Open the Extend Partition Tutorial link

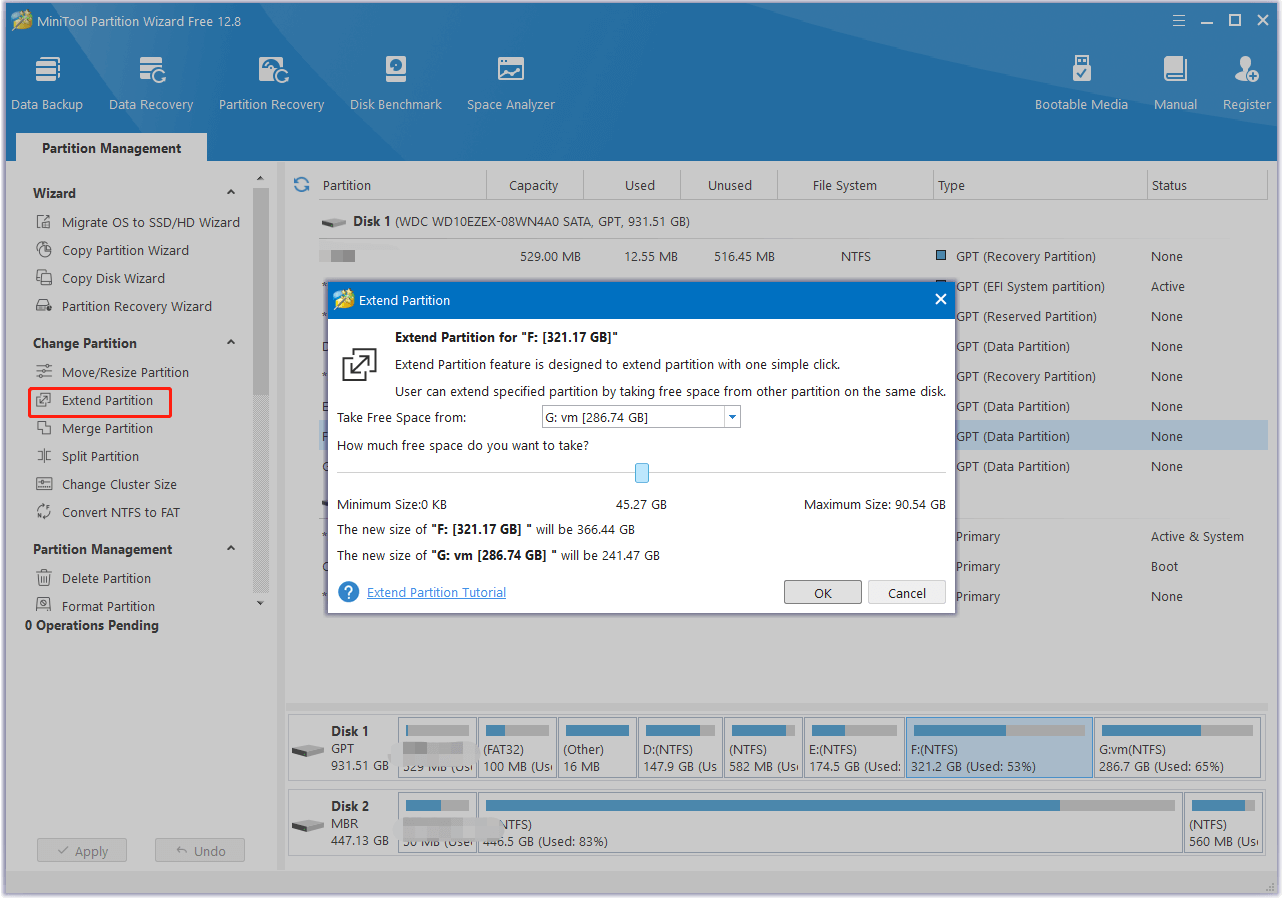[x=436, y=592]
